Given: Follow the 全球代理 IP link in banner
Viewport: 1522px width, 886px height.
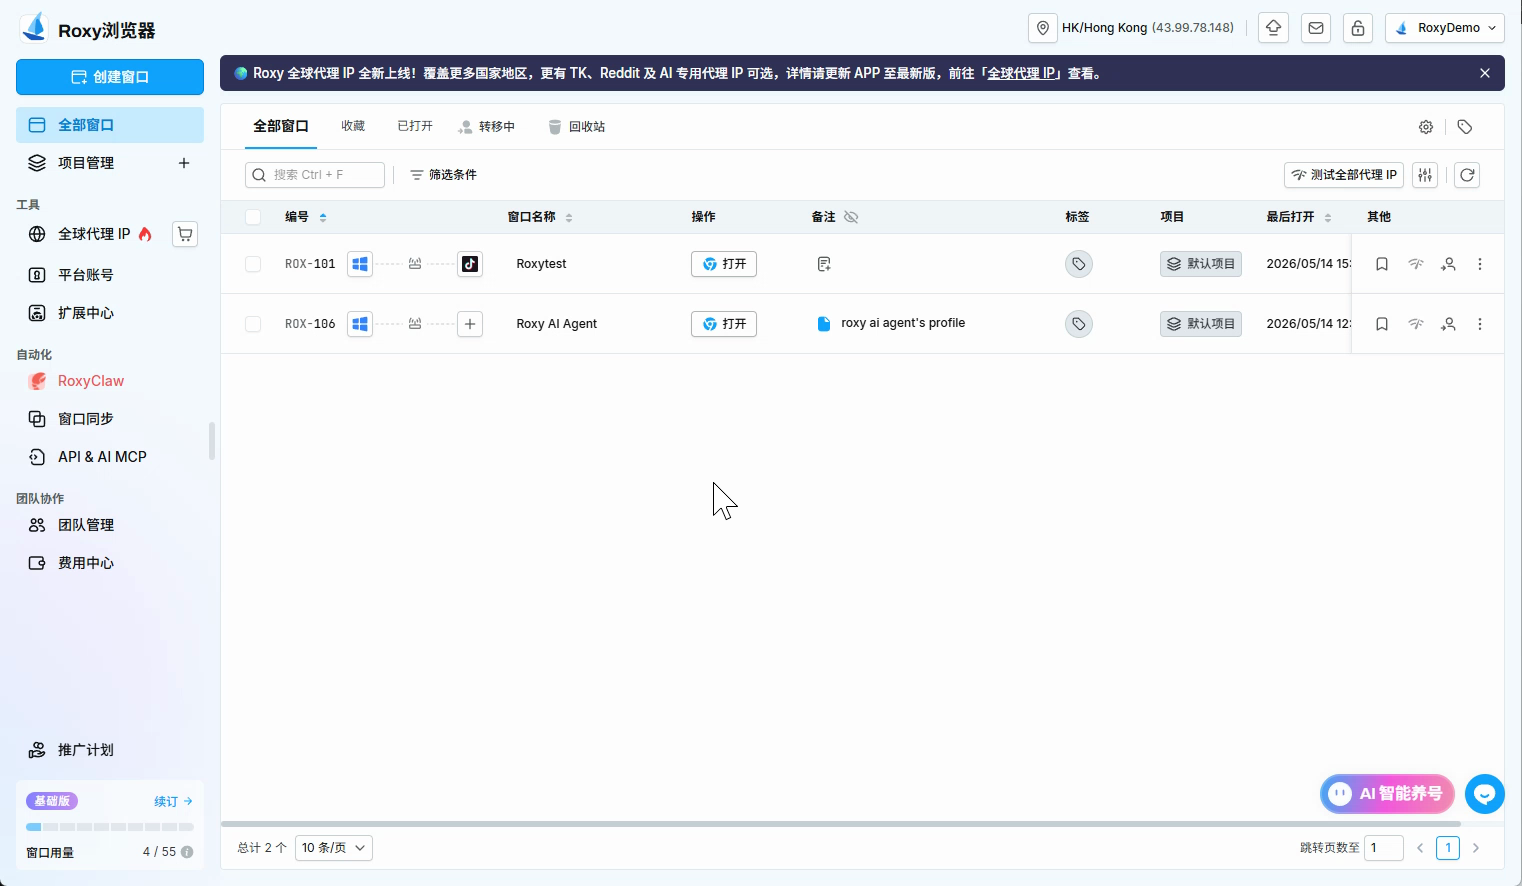Looking at the screenshot, I should tap(1021, 73).
